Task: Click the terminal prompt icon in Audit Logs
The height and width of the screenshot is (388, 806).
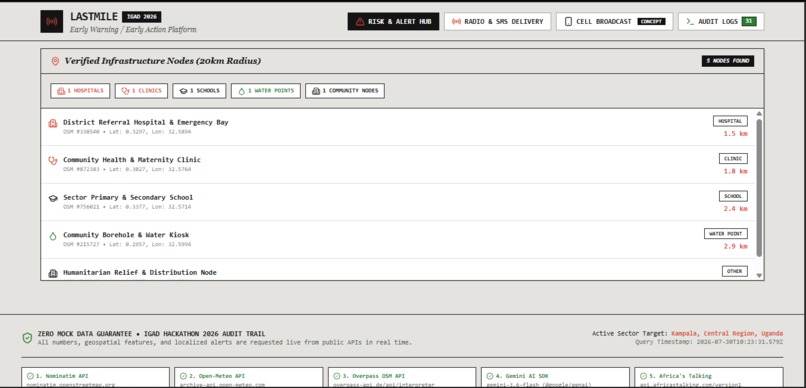Action: 690,22
